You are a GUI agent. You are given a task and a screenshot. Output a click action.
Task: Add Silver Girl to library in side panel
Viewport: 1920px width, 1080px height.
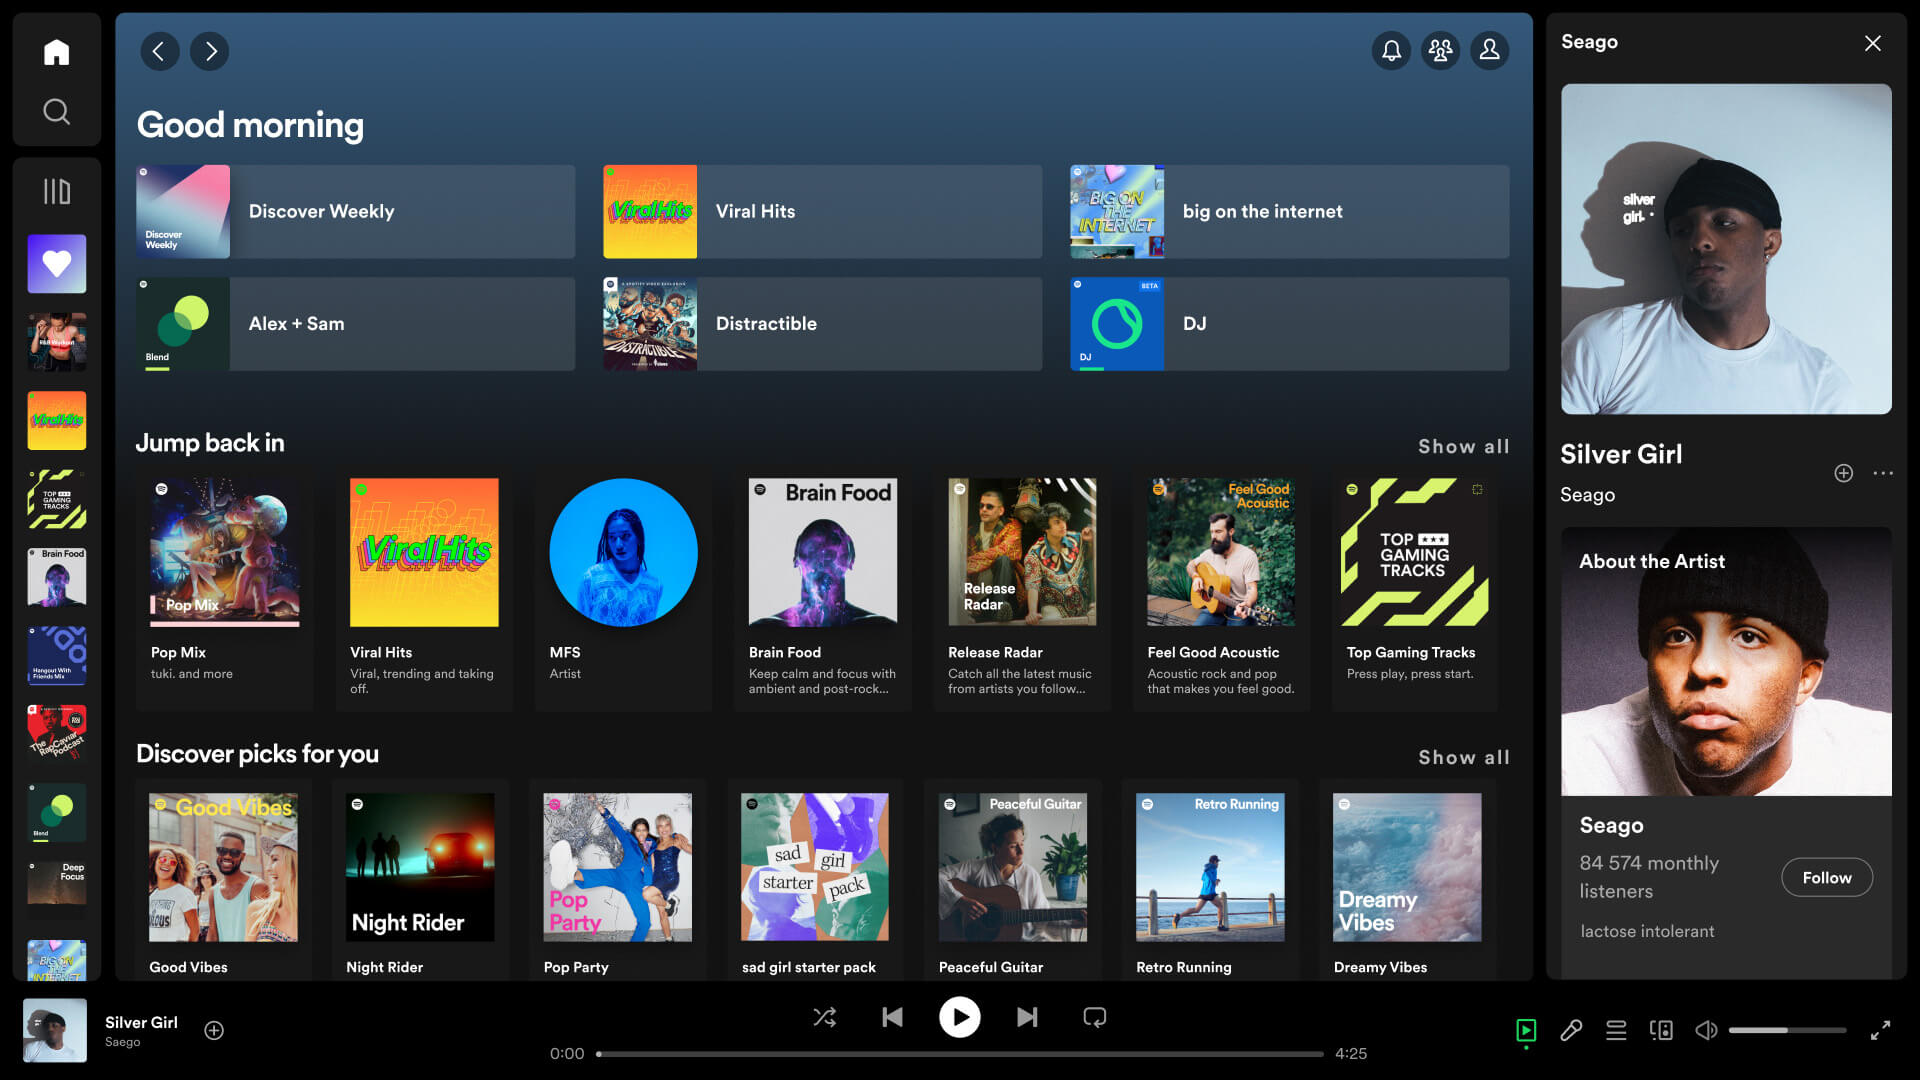pyautogui.click(x=1844, y=473)
